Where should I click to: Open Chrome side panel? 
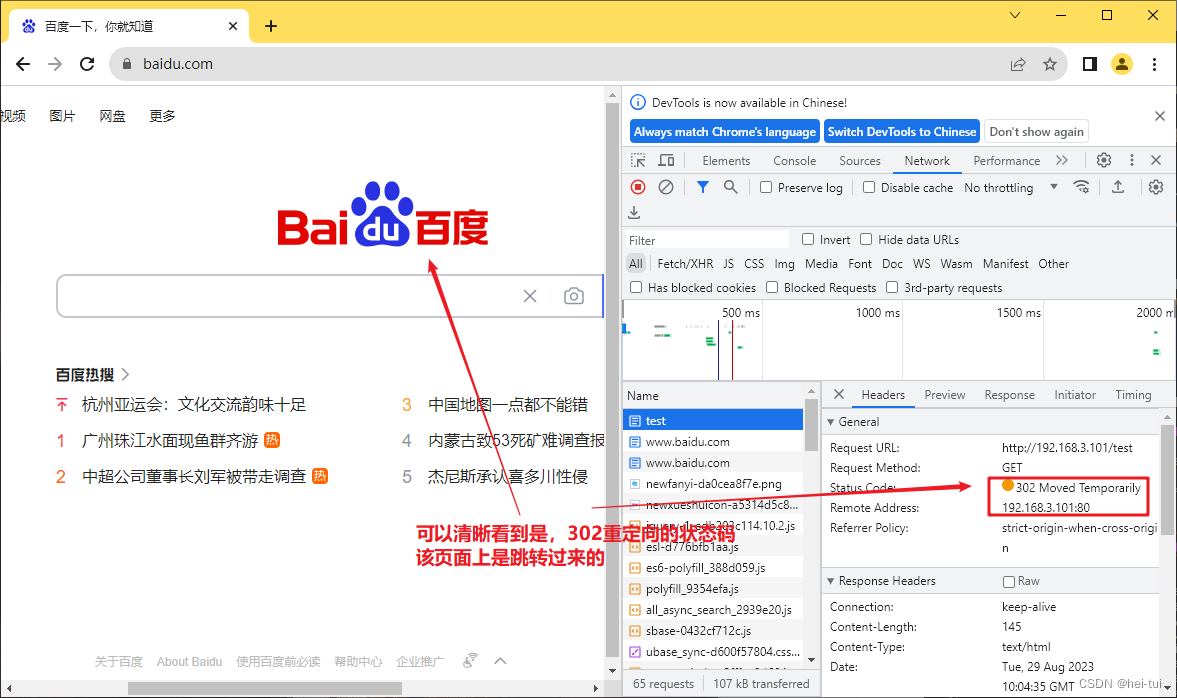point(1090,65)
